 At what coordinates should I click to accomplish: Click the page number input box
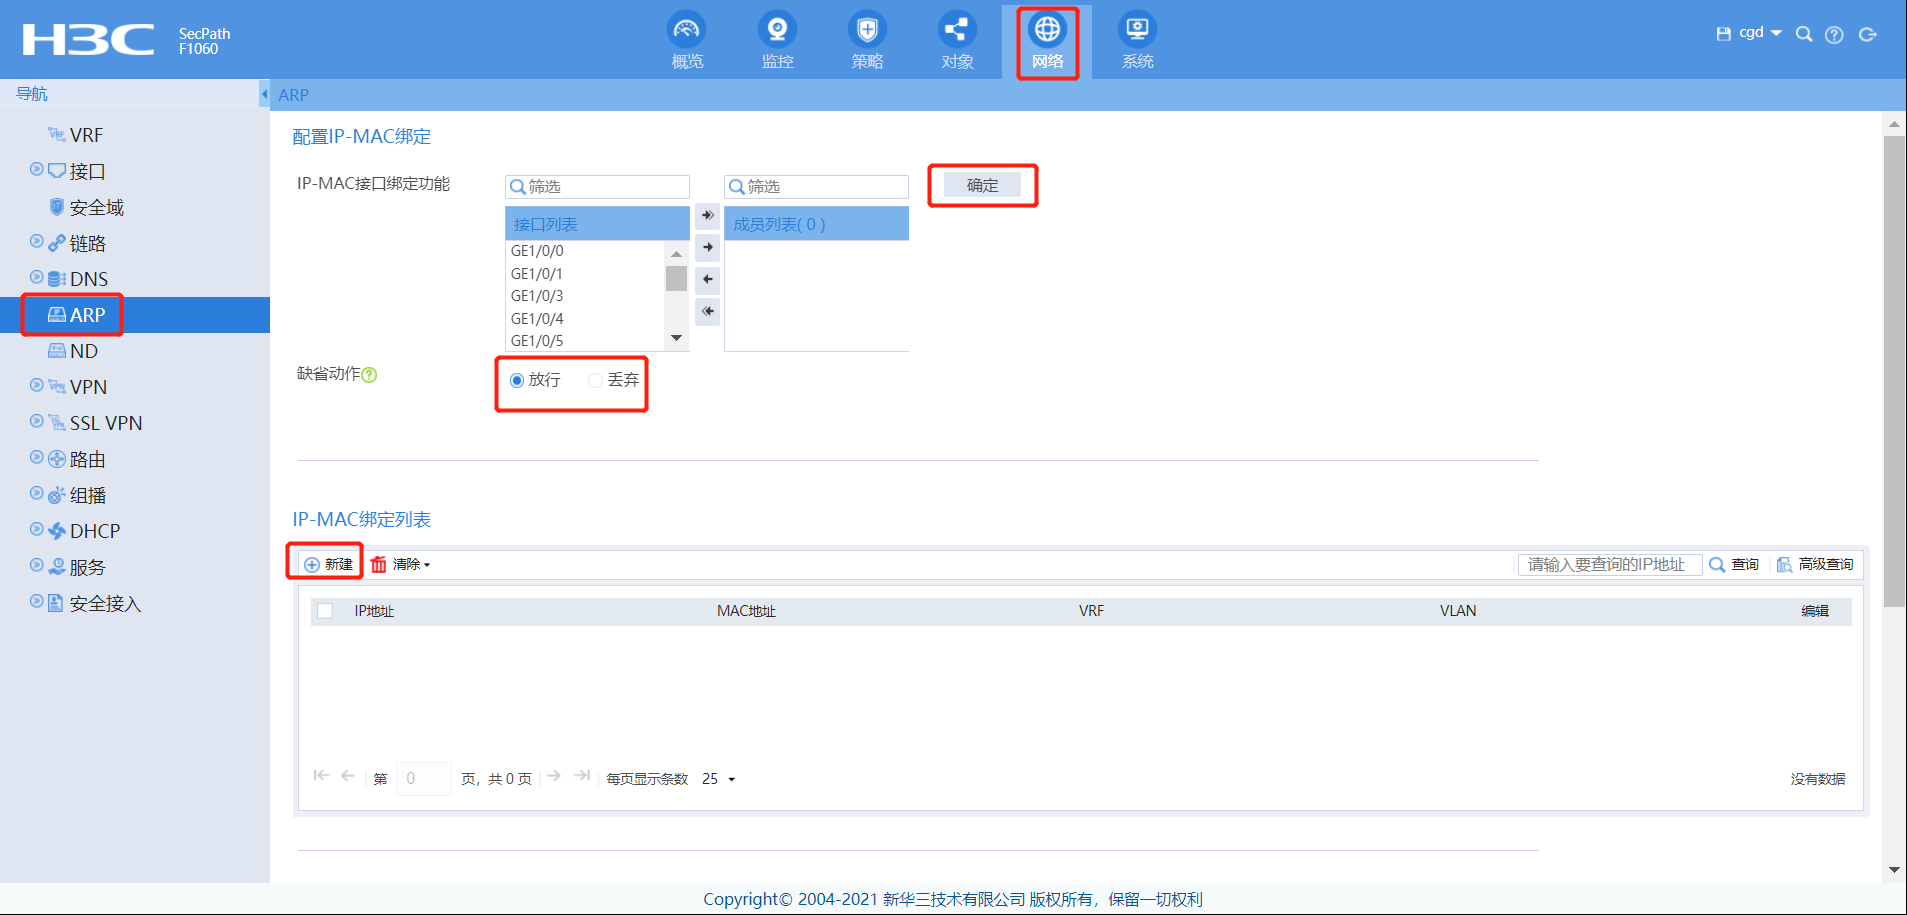[424, 778]
